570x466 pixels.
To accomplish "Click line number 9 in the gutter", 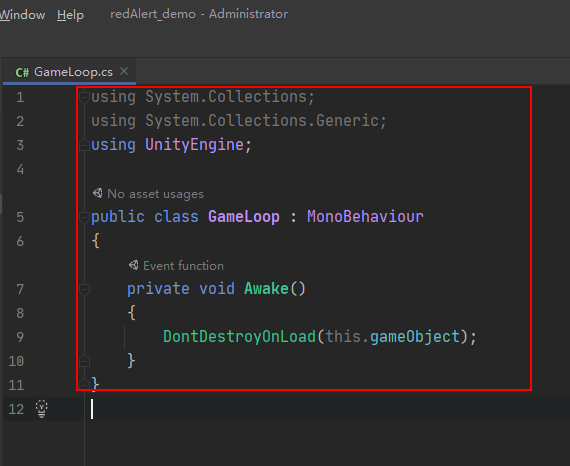I will [20, 337].
